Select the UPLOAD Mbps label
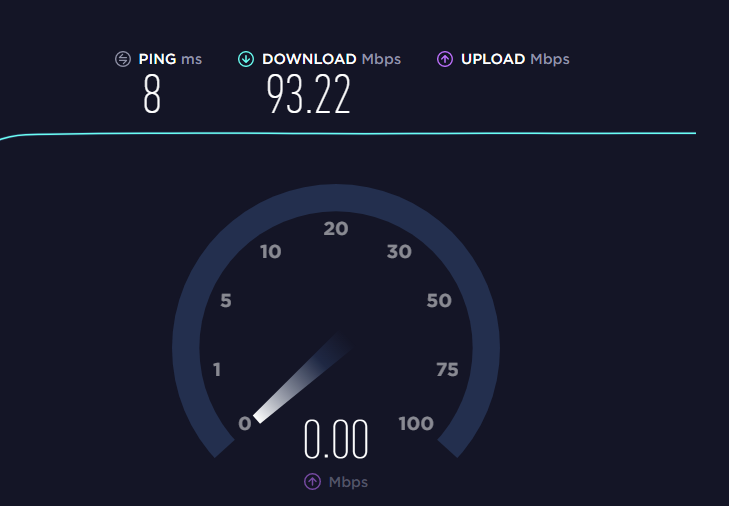 515,59
